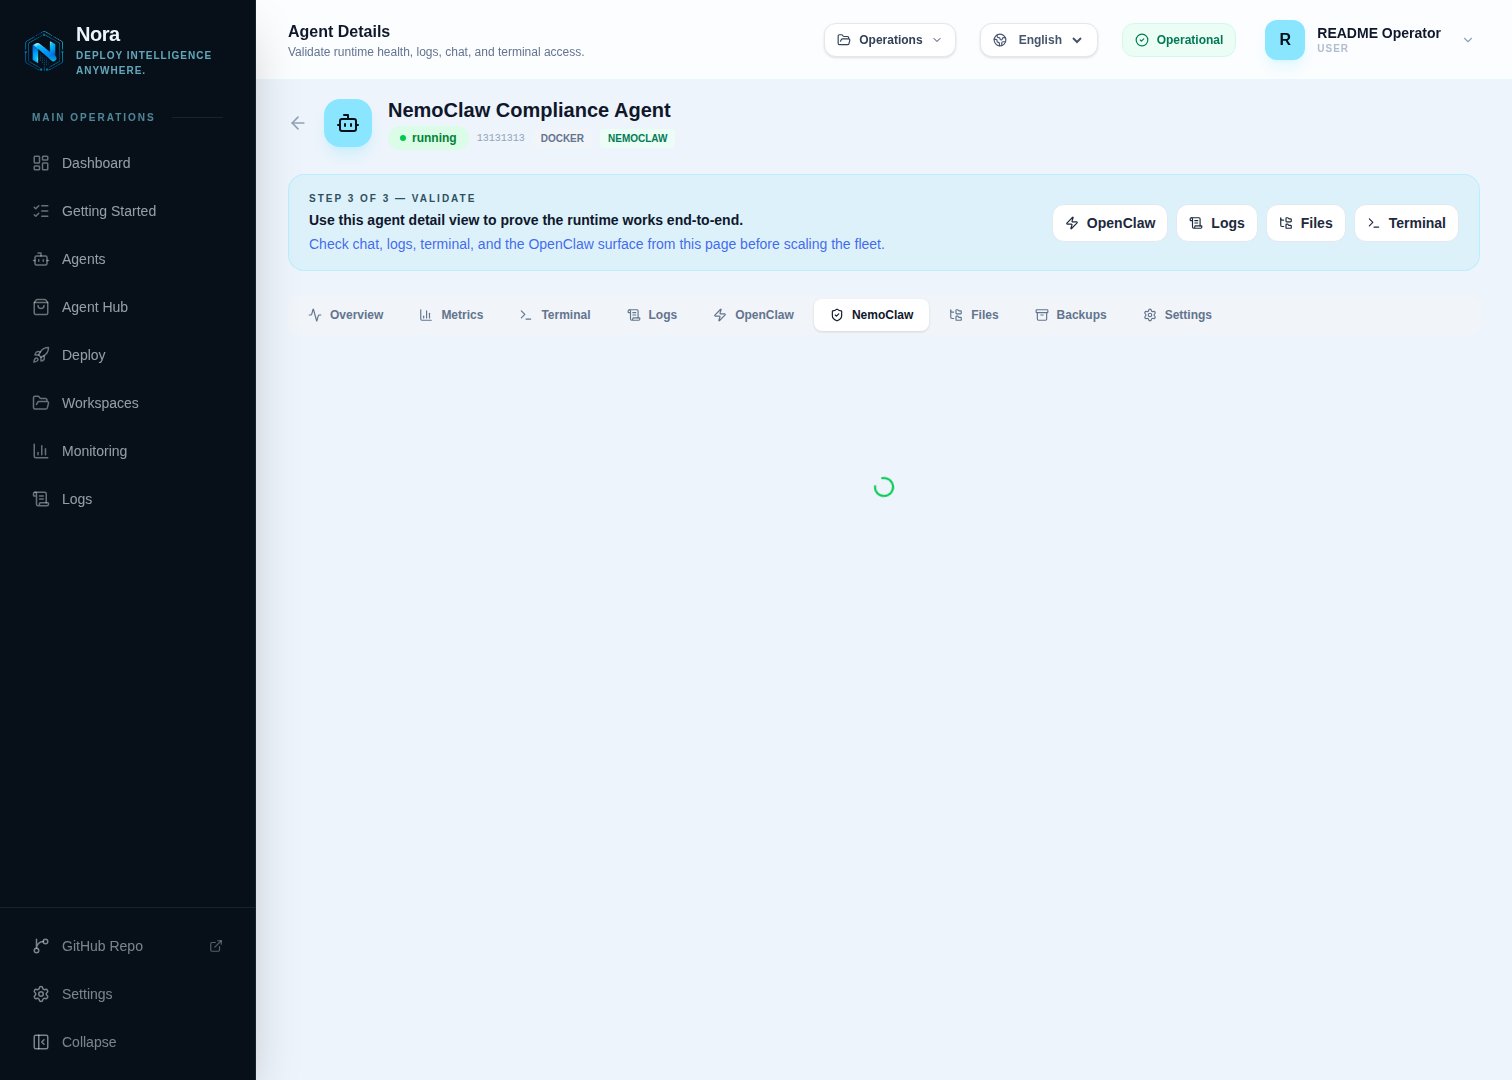Click the Nora logo icon
Image resolution: width=1512 pixels, height=1080 pixels.
point(44,51)
